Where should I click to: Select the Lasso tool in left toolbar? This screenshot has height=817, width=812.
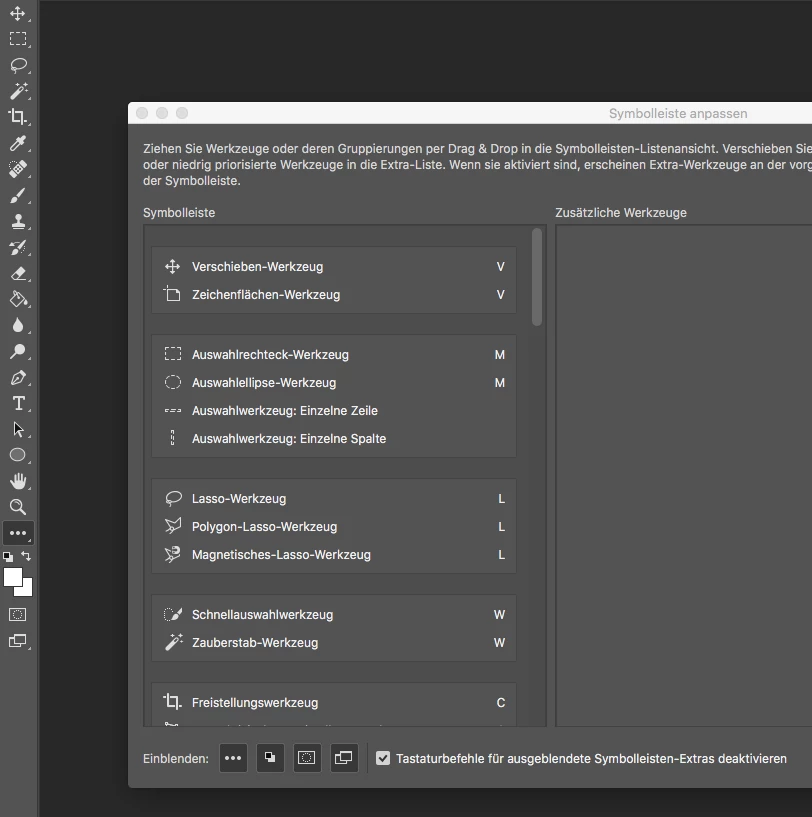point(18,65)
